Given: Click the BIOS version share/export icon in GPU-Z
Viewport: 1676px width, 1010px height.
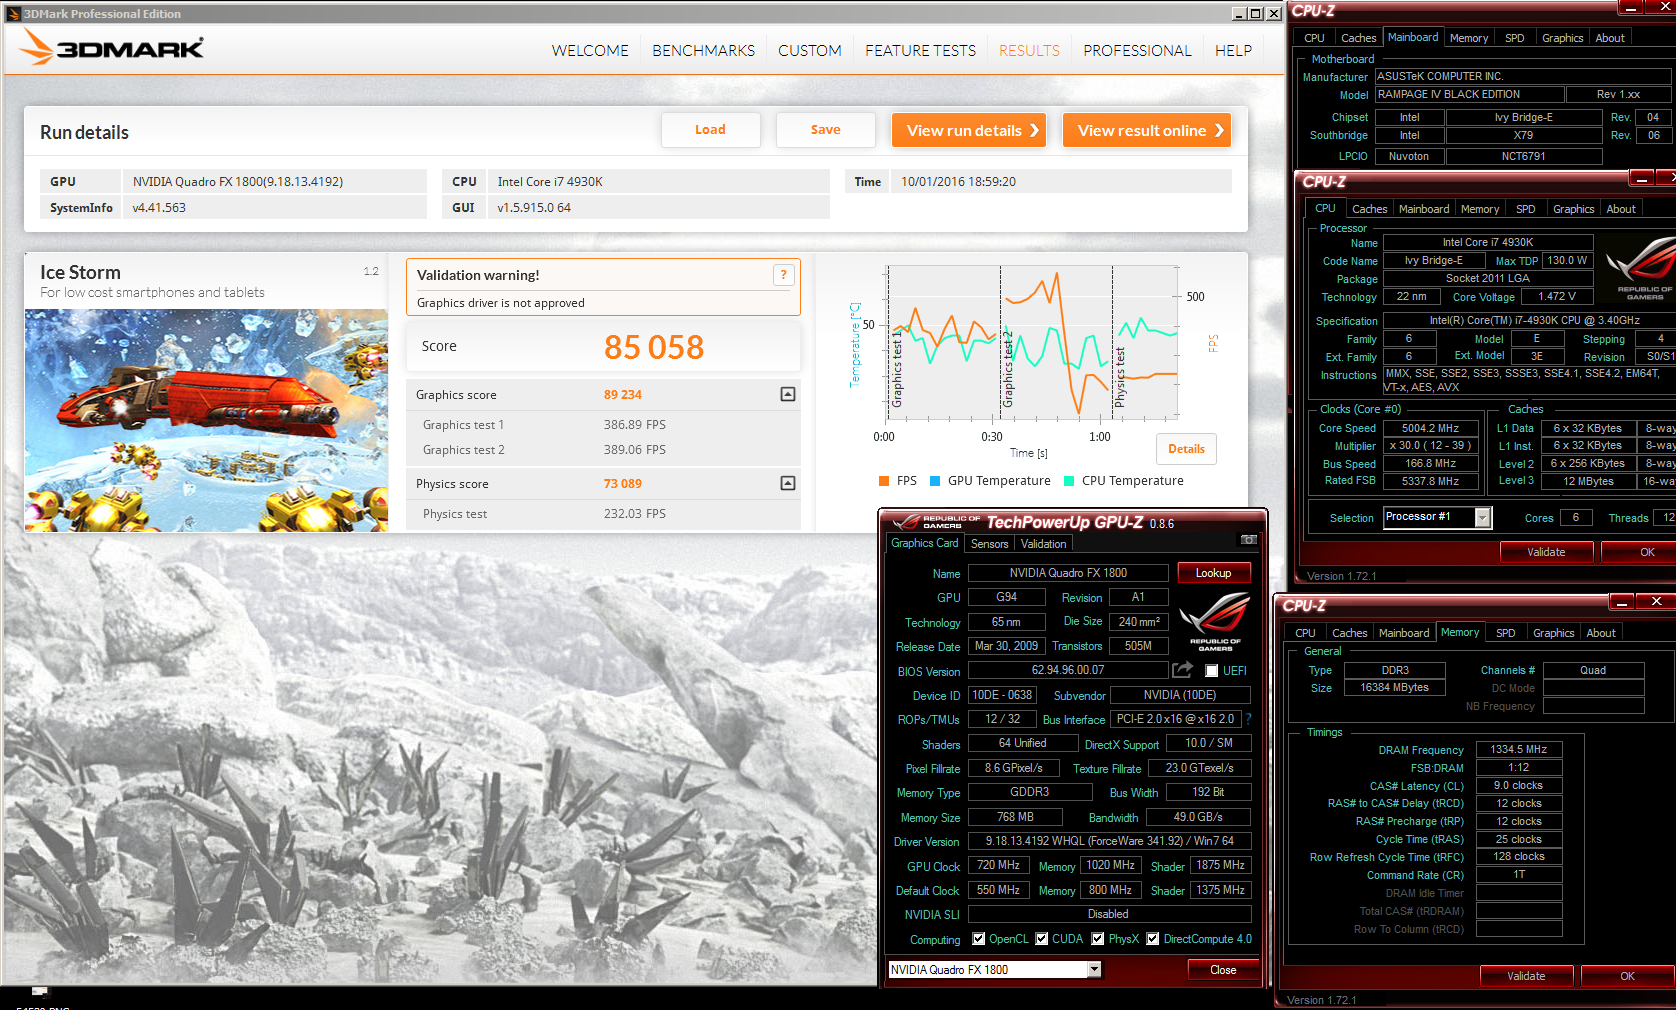Looking at the screenshot, I should click(x=1182, y=670).
